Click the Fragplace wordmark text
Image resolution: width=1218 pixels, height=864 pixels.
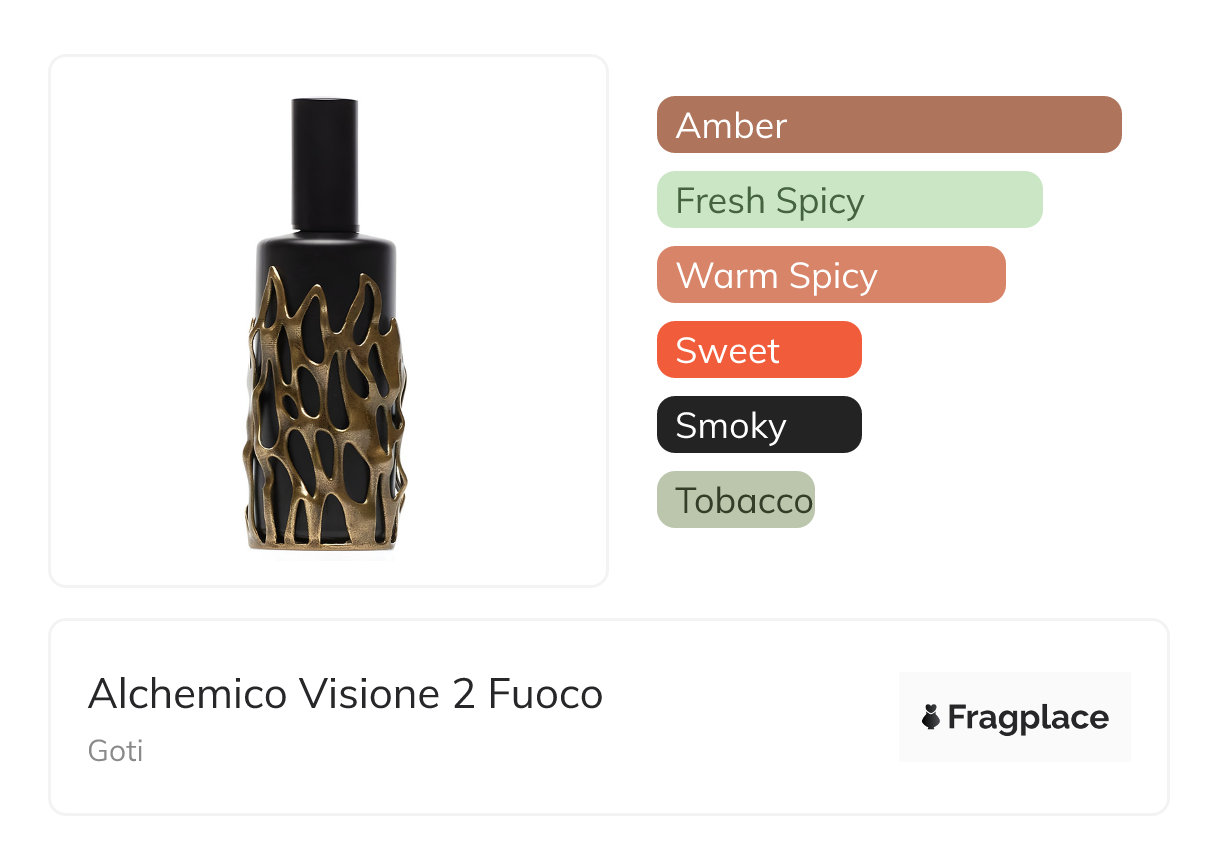pos(1028,718)
